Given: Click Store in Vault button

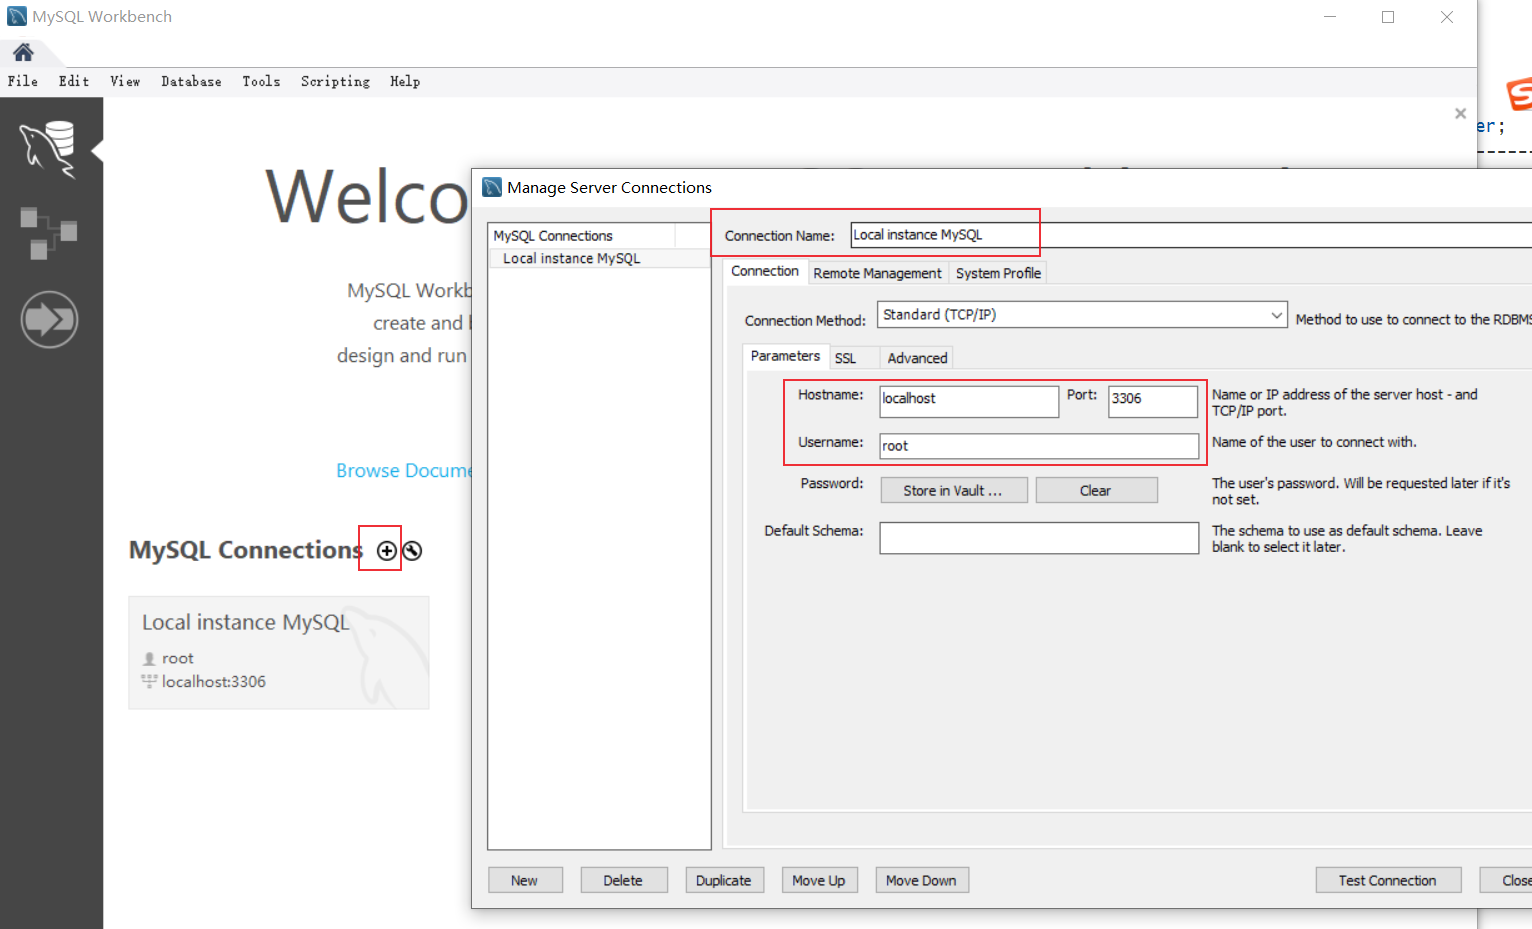Looking at the screenshot, I should click(954, 490).
